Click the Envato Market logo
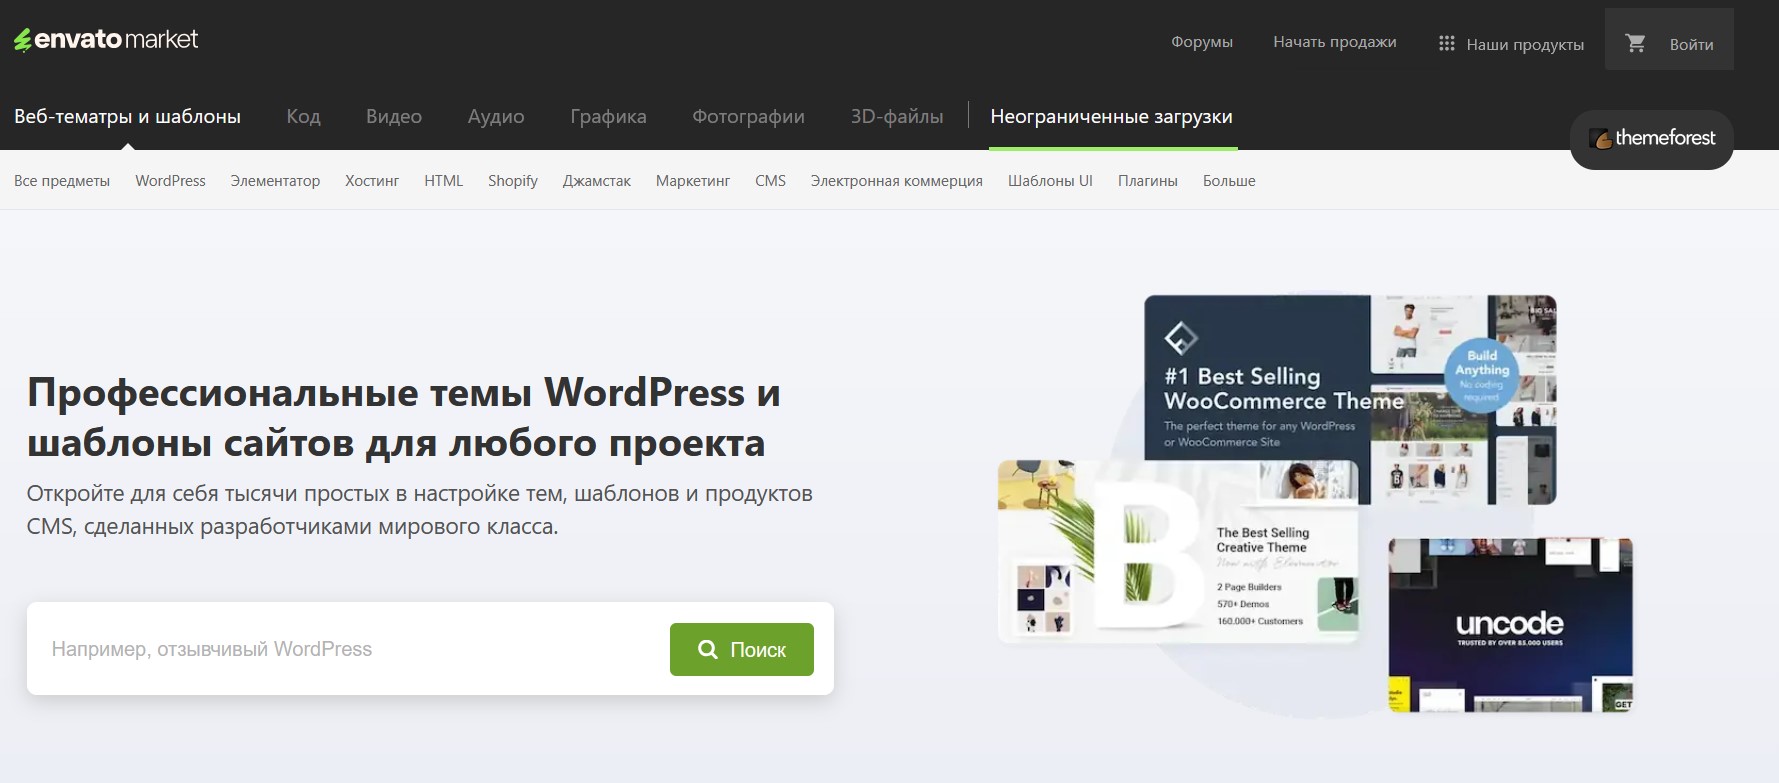The width and height of the screenshot is (1779, 783). click(106, 40)
